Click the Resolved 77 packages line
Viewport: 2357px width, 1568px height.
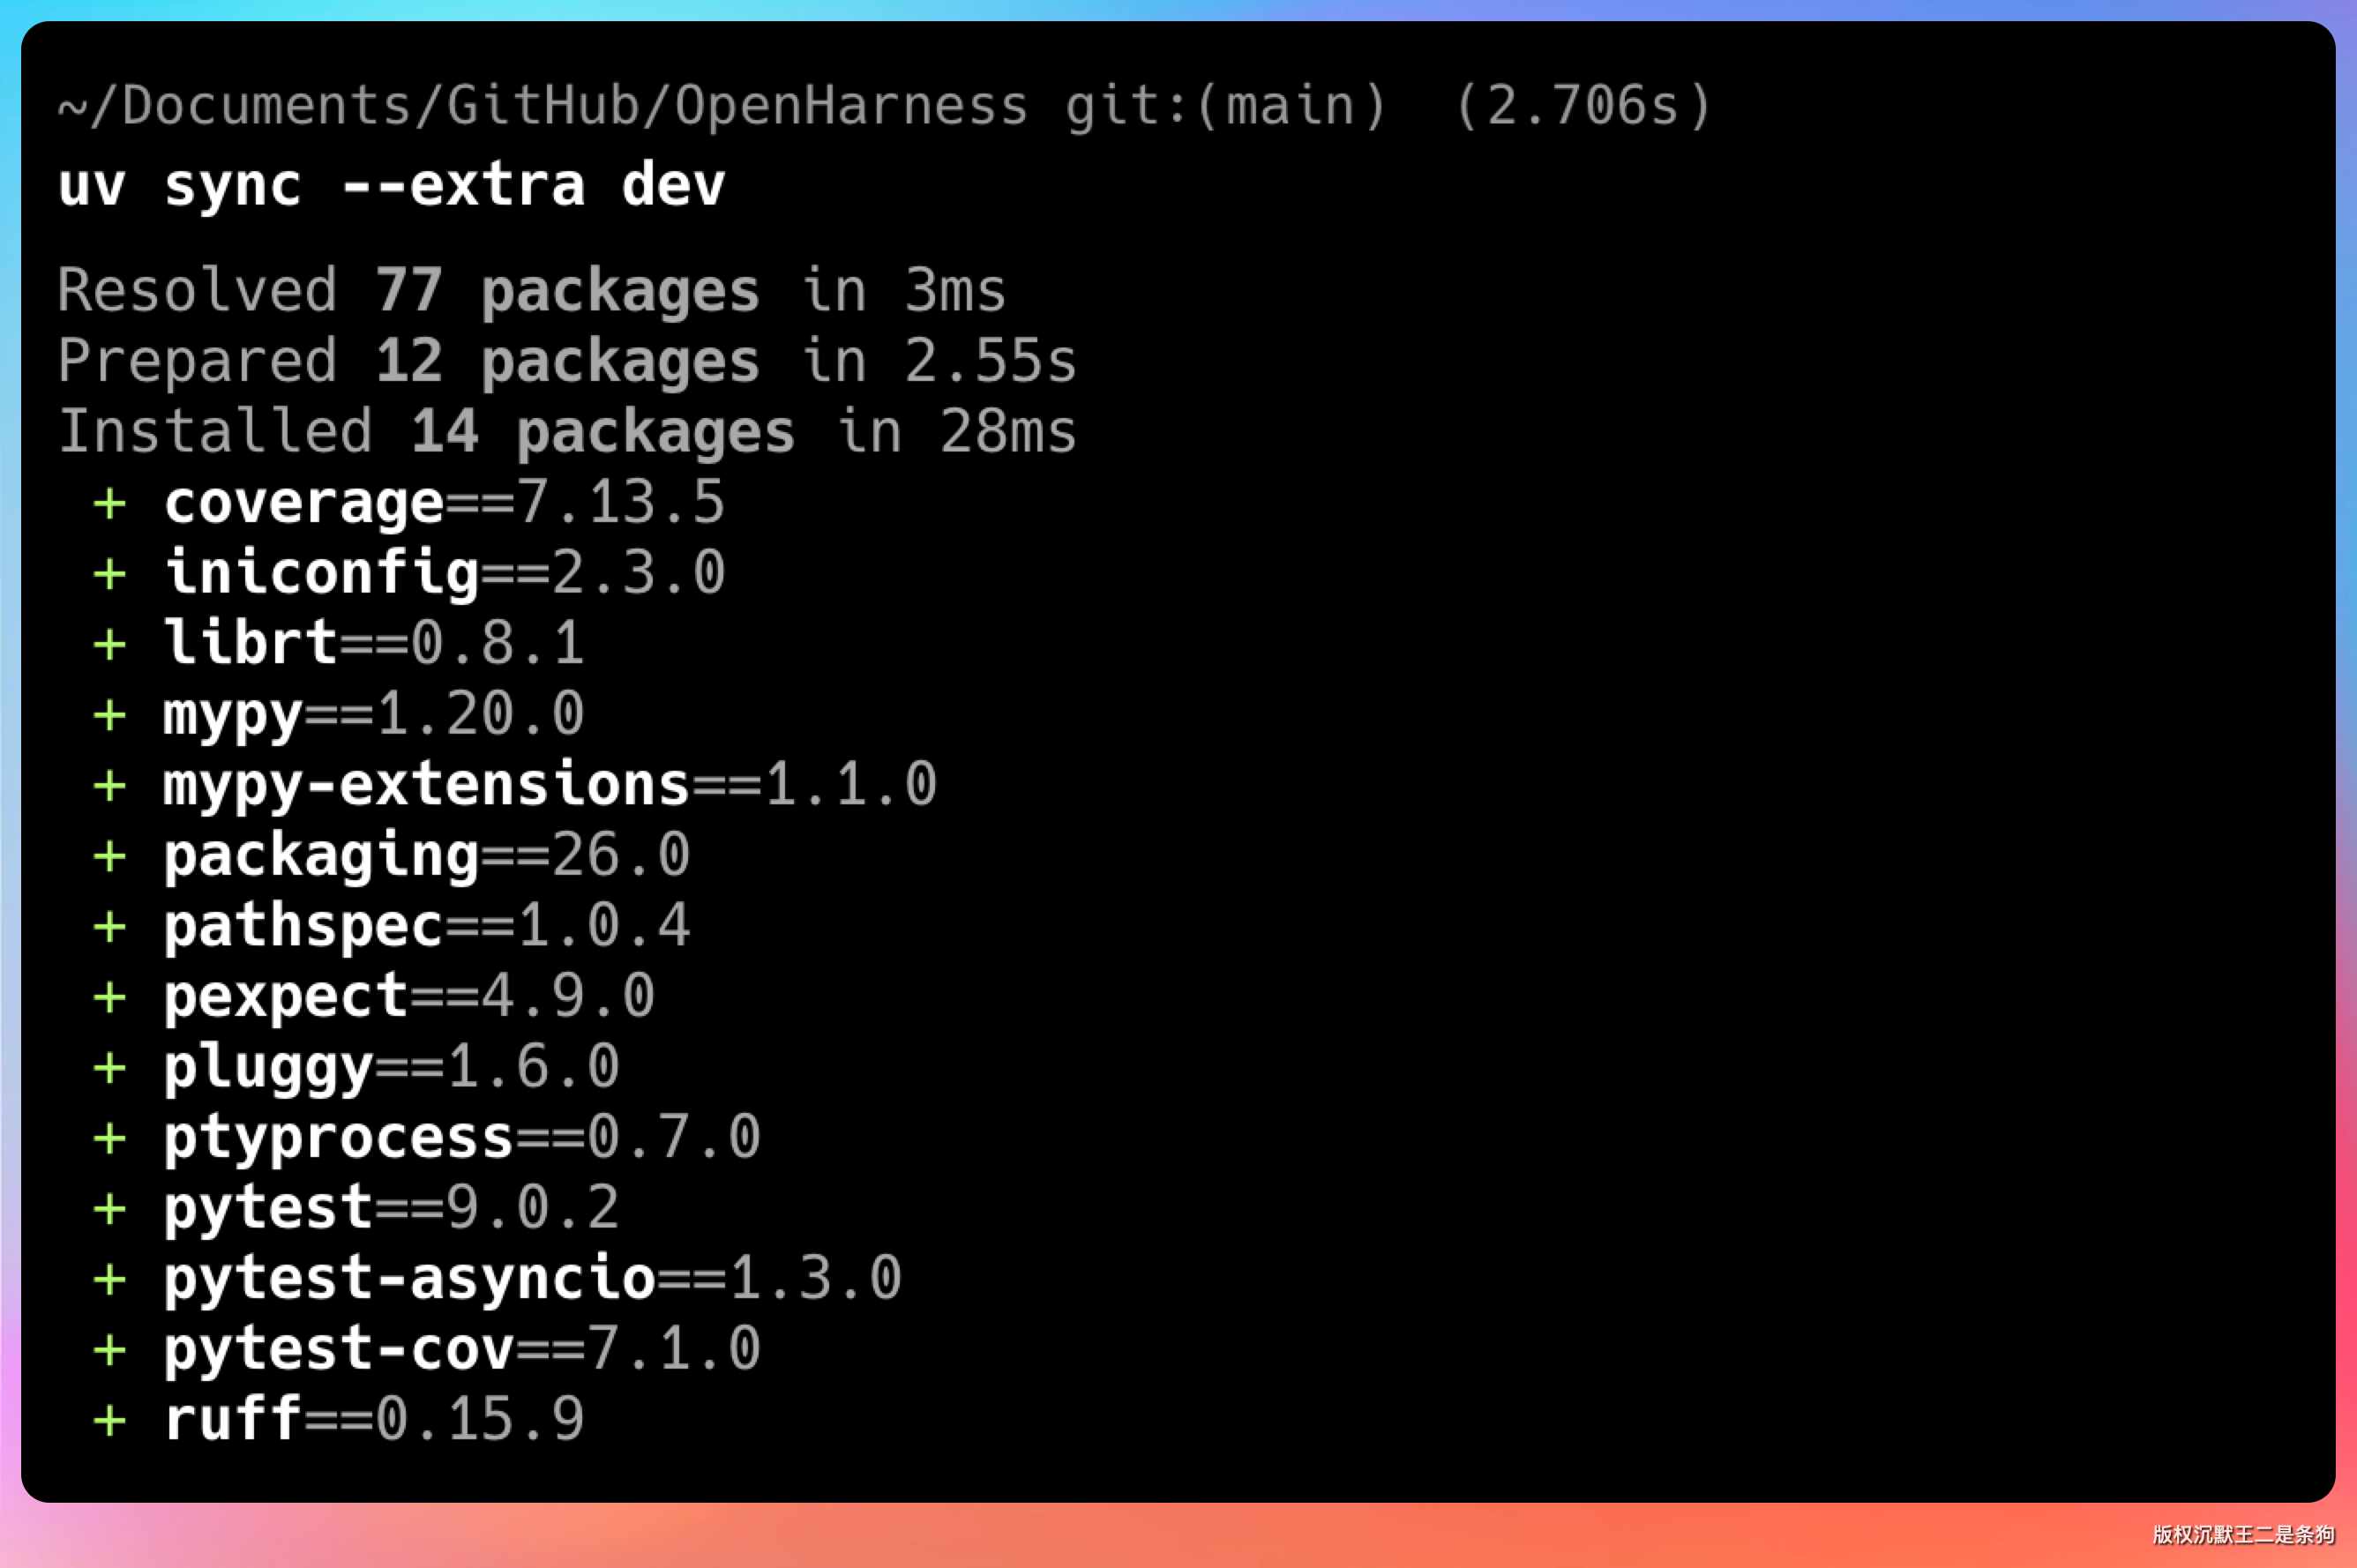[531, 291]
